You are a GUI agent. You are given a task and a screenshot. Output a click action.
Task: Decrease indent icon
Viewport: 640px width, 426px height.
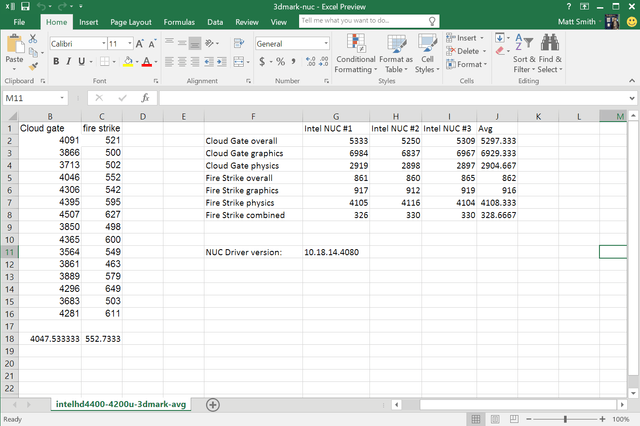[x=209, y=62]
